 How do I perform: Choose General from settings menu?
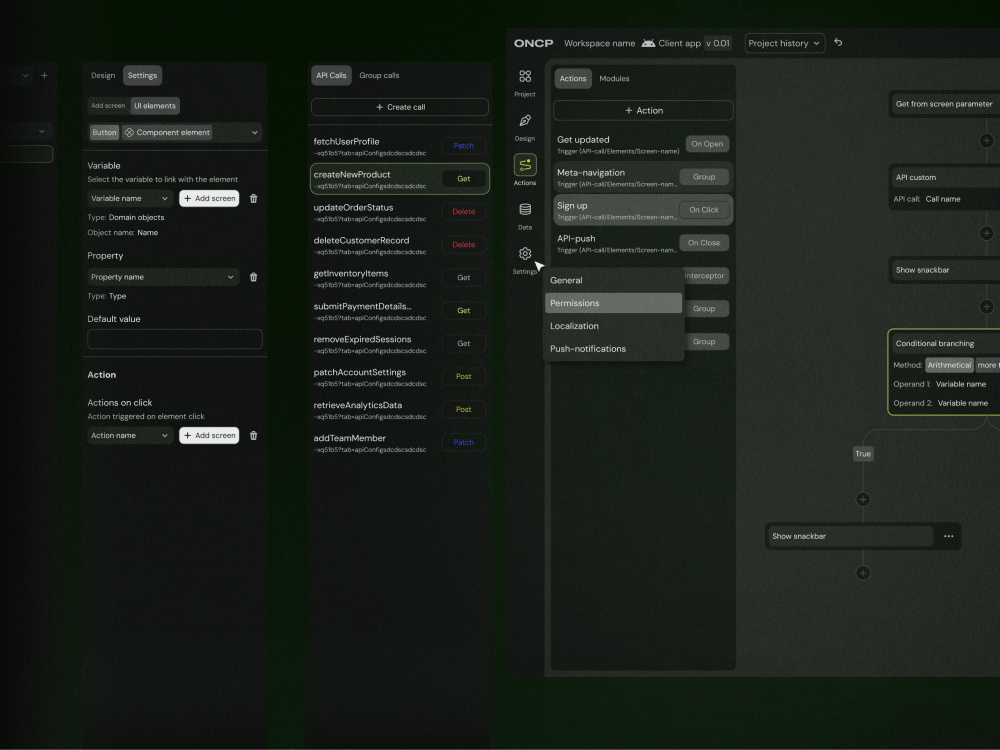coord(614,280)
